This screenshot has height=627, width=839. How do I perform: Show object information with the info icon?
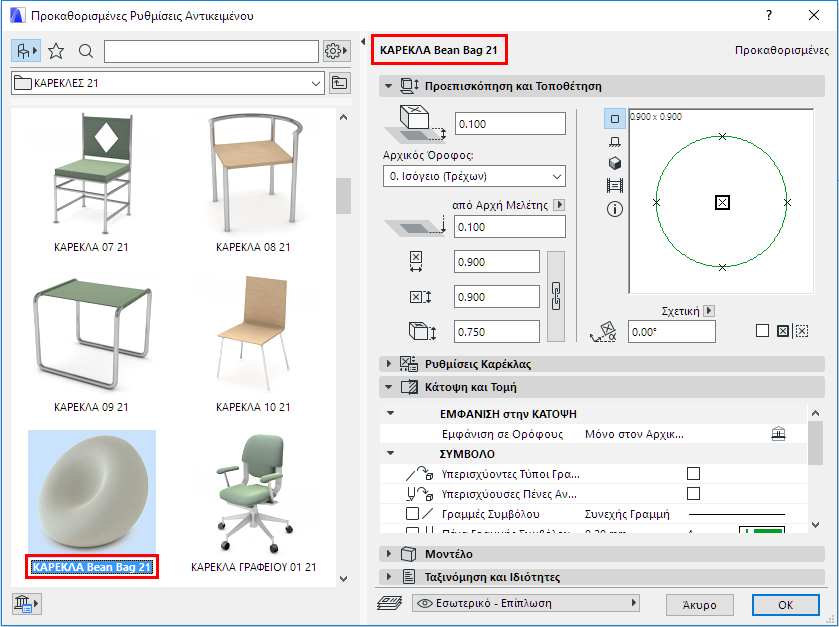pyautogui.click(x=615, y=209)
